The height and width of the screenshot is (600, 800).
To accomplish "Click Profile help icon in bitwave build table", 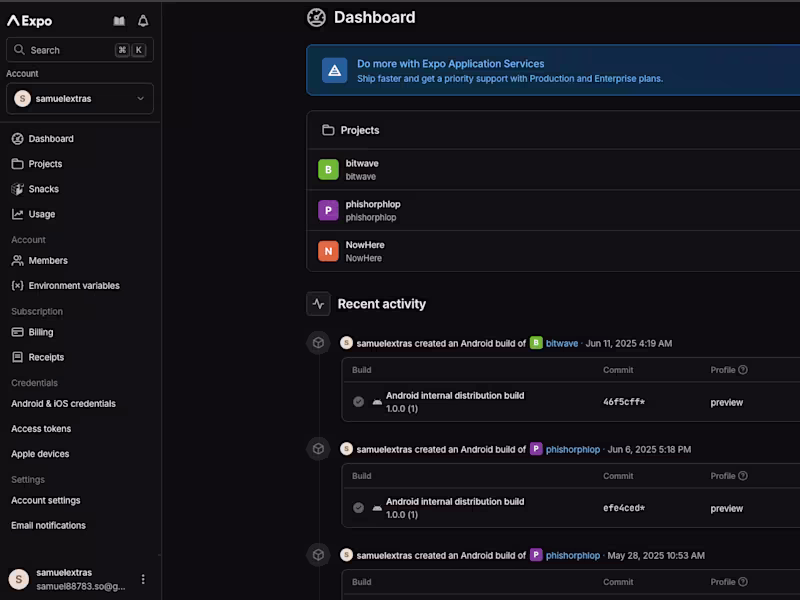I will click(743, 370).
